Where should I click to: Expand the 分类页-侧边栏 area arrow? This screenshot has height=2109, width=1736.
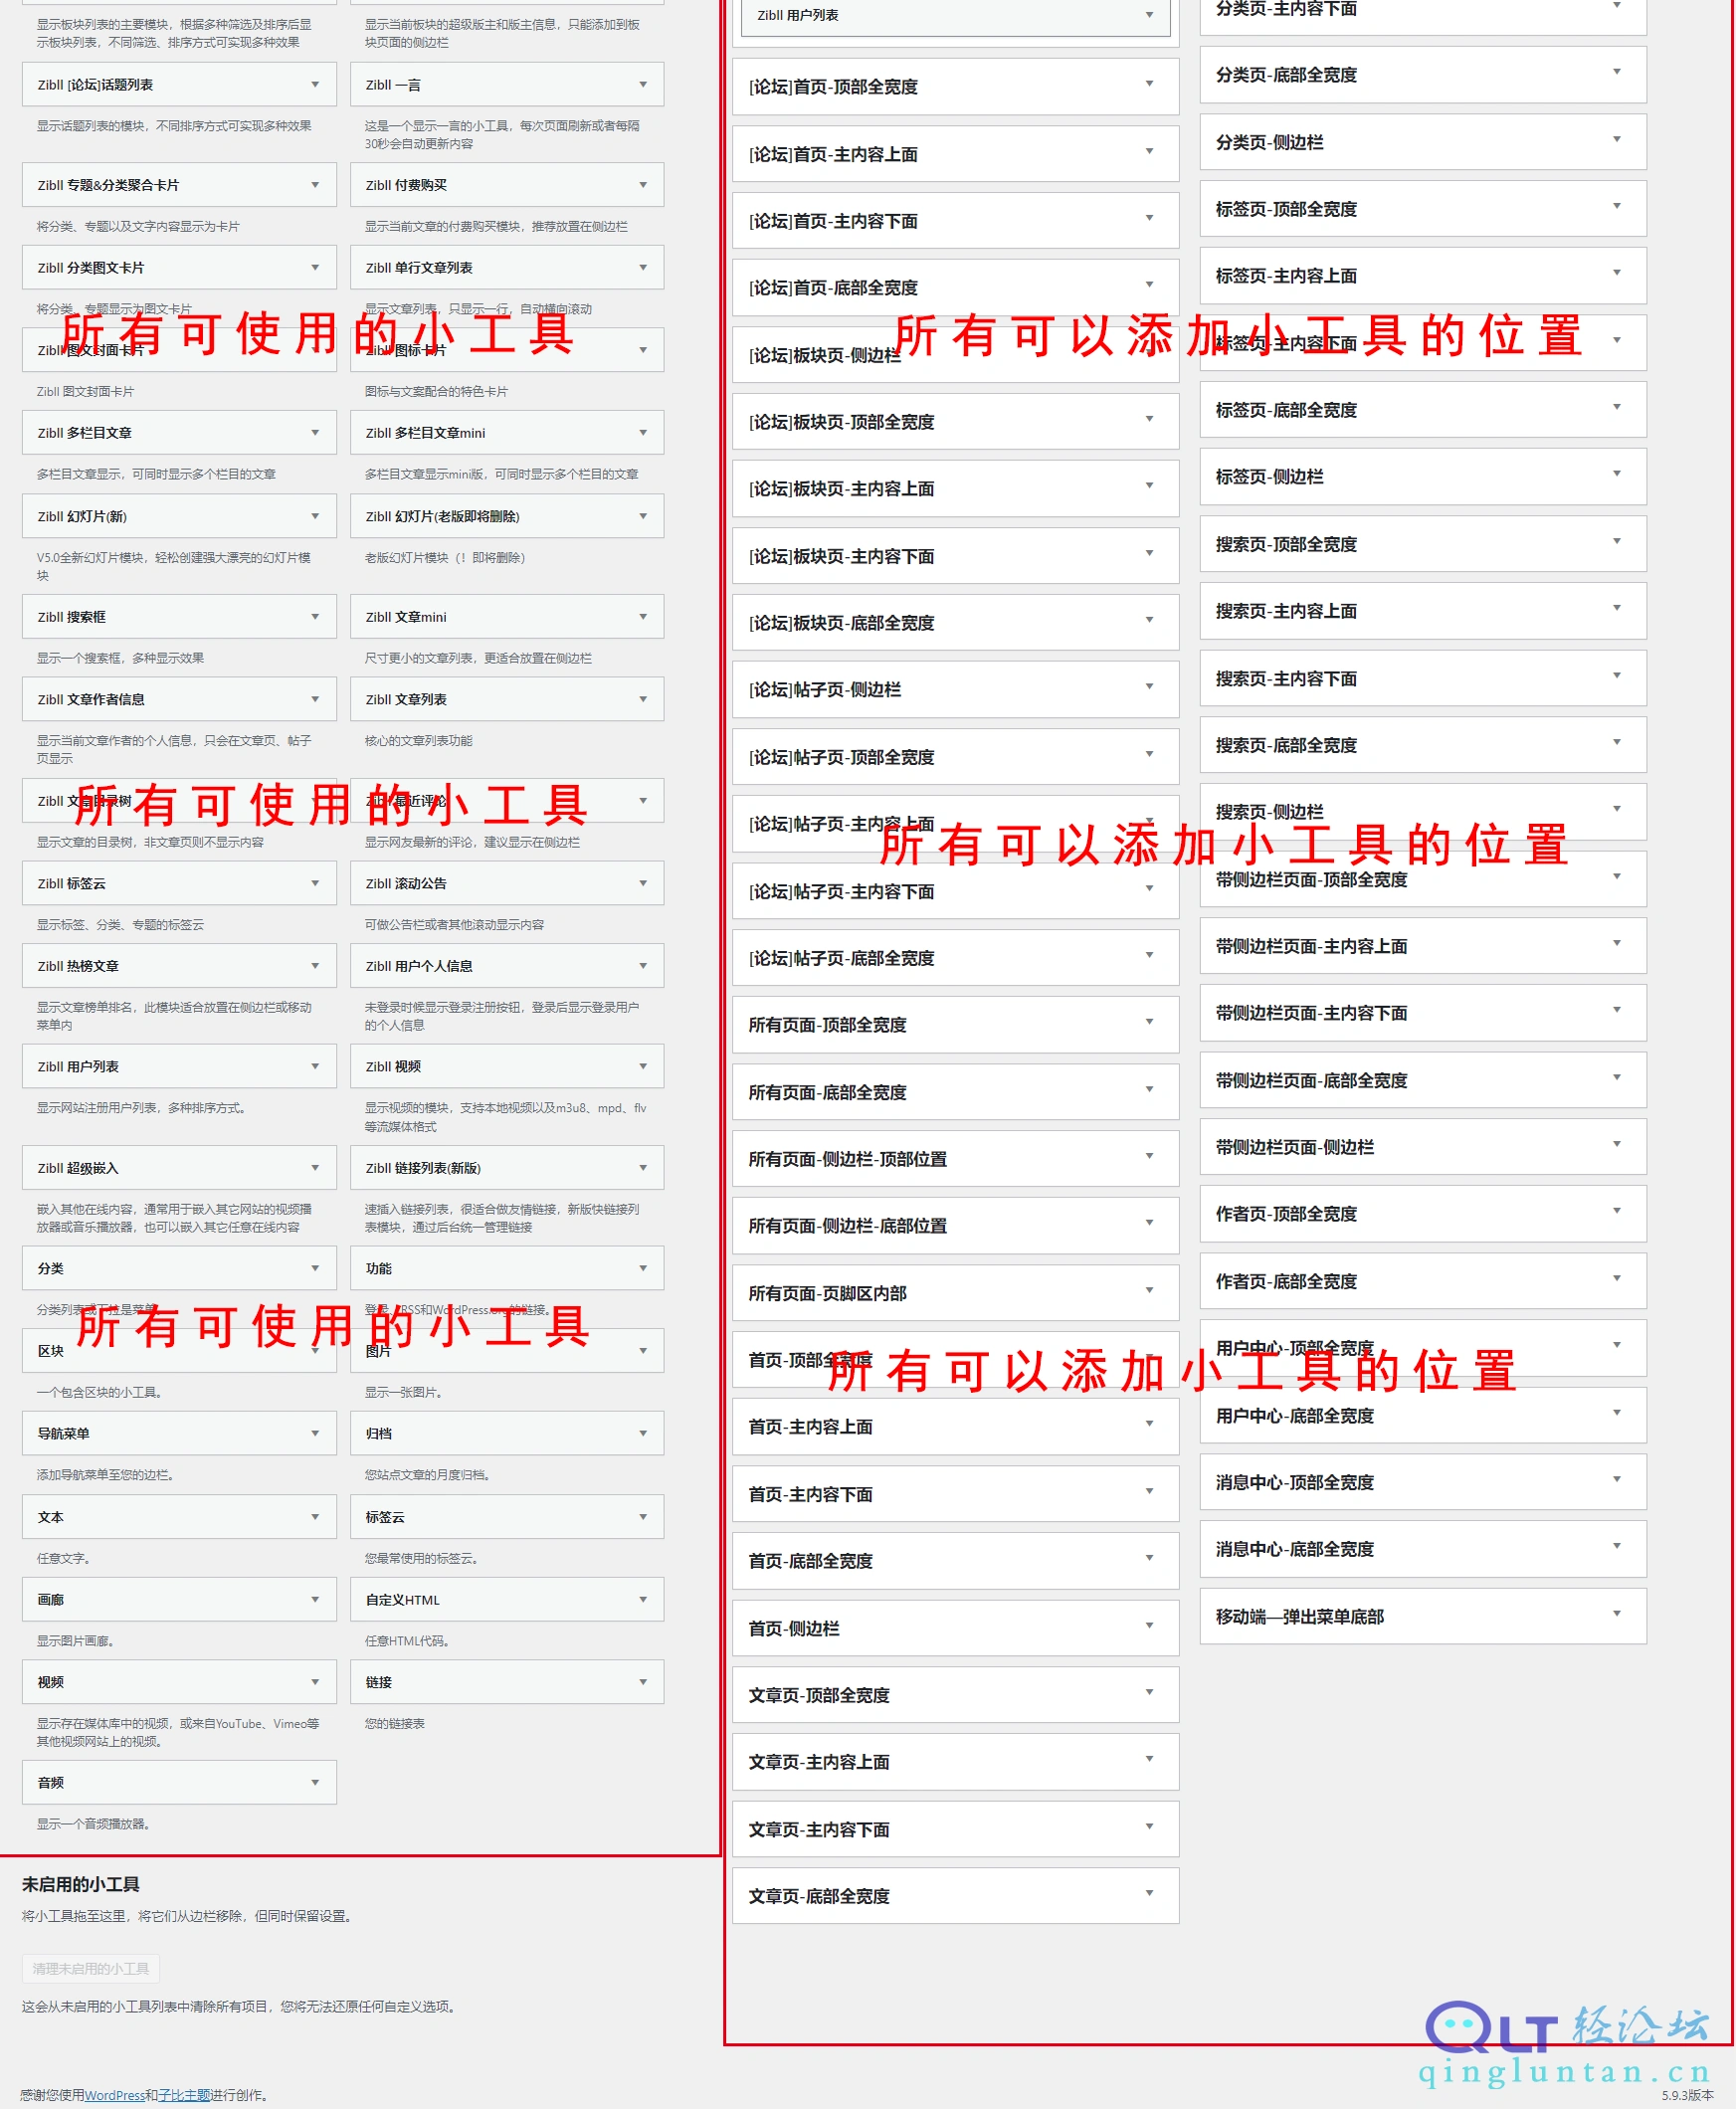1616,140
